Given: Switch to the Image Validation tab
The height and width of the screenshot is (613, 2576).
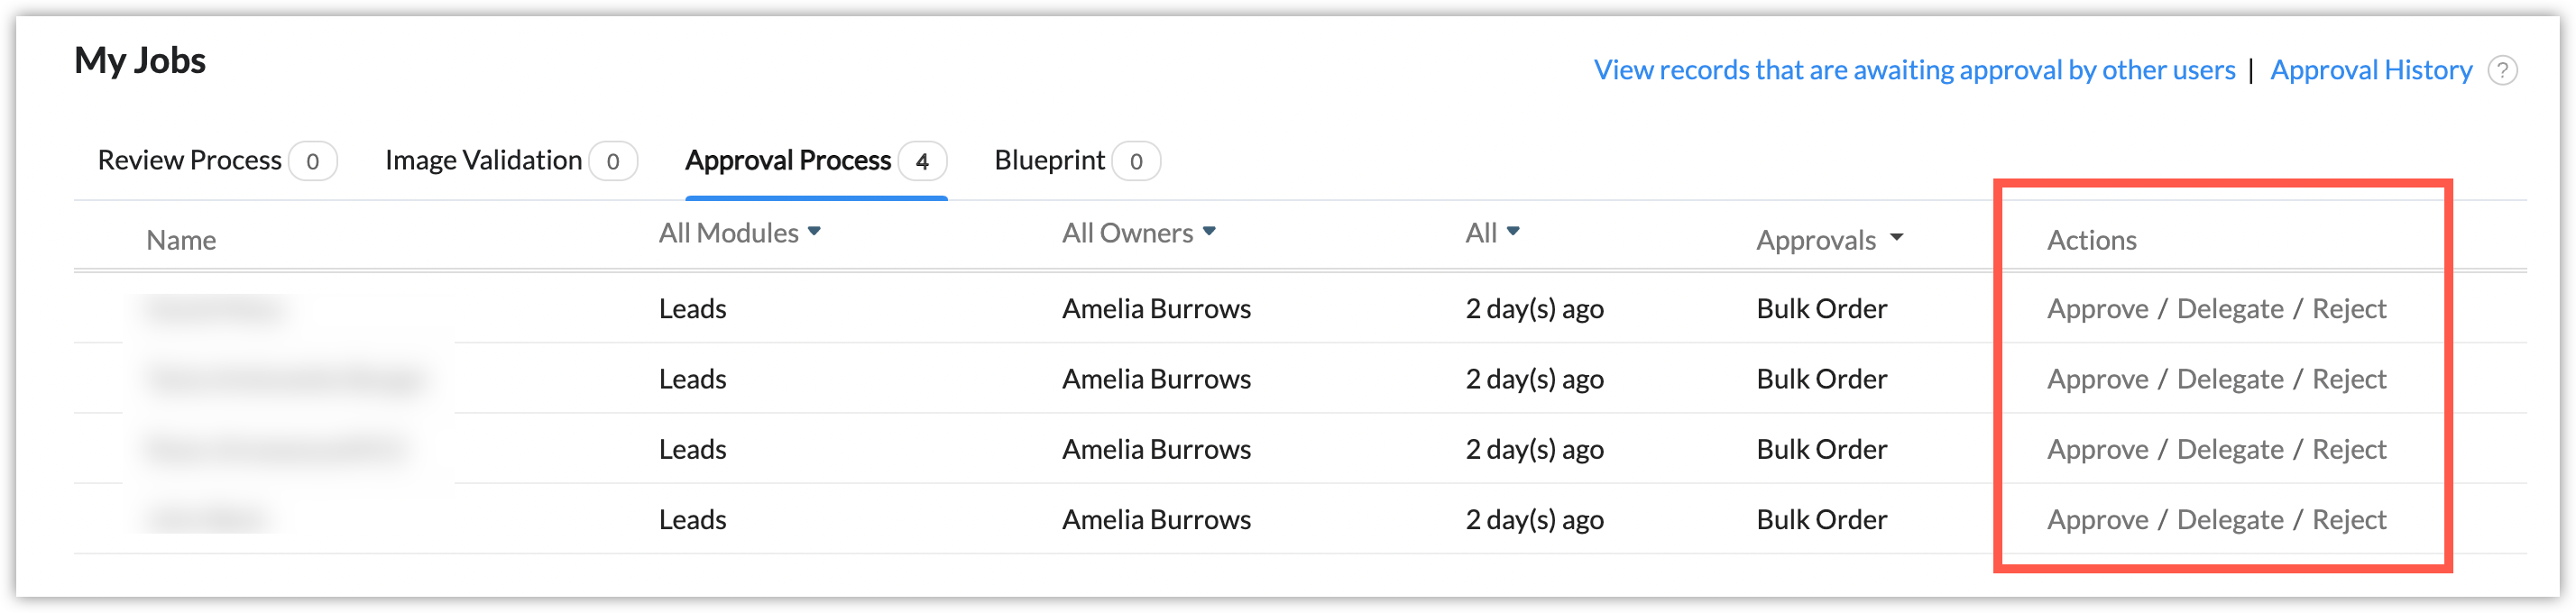Looking at the screenshot, I should point(483,160).
